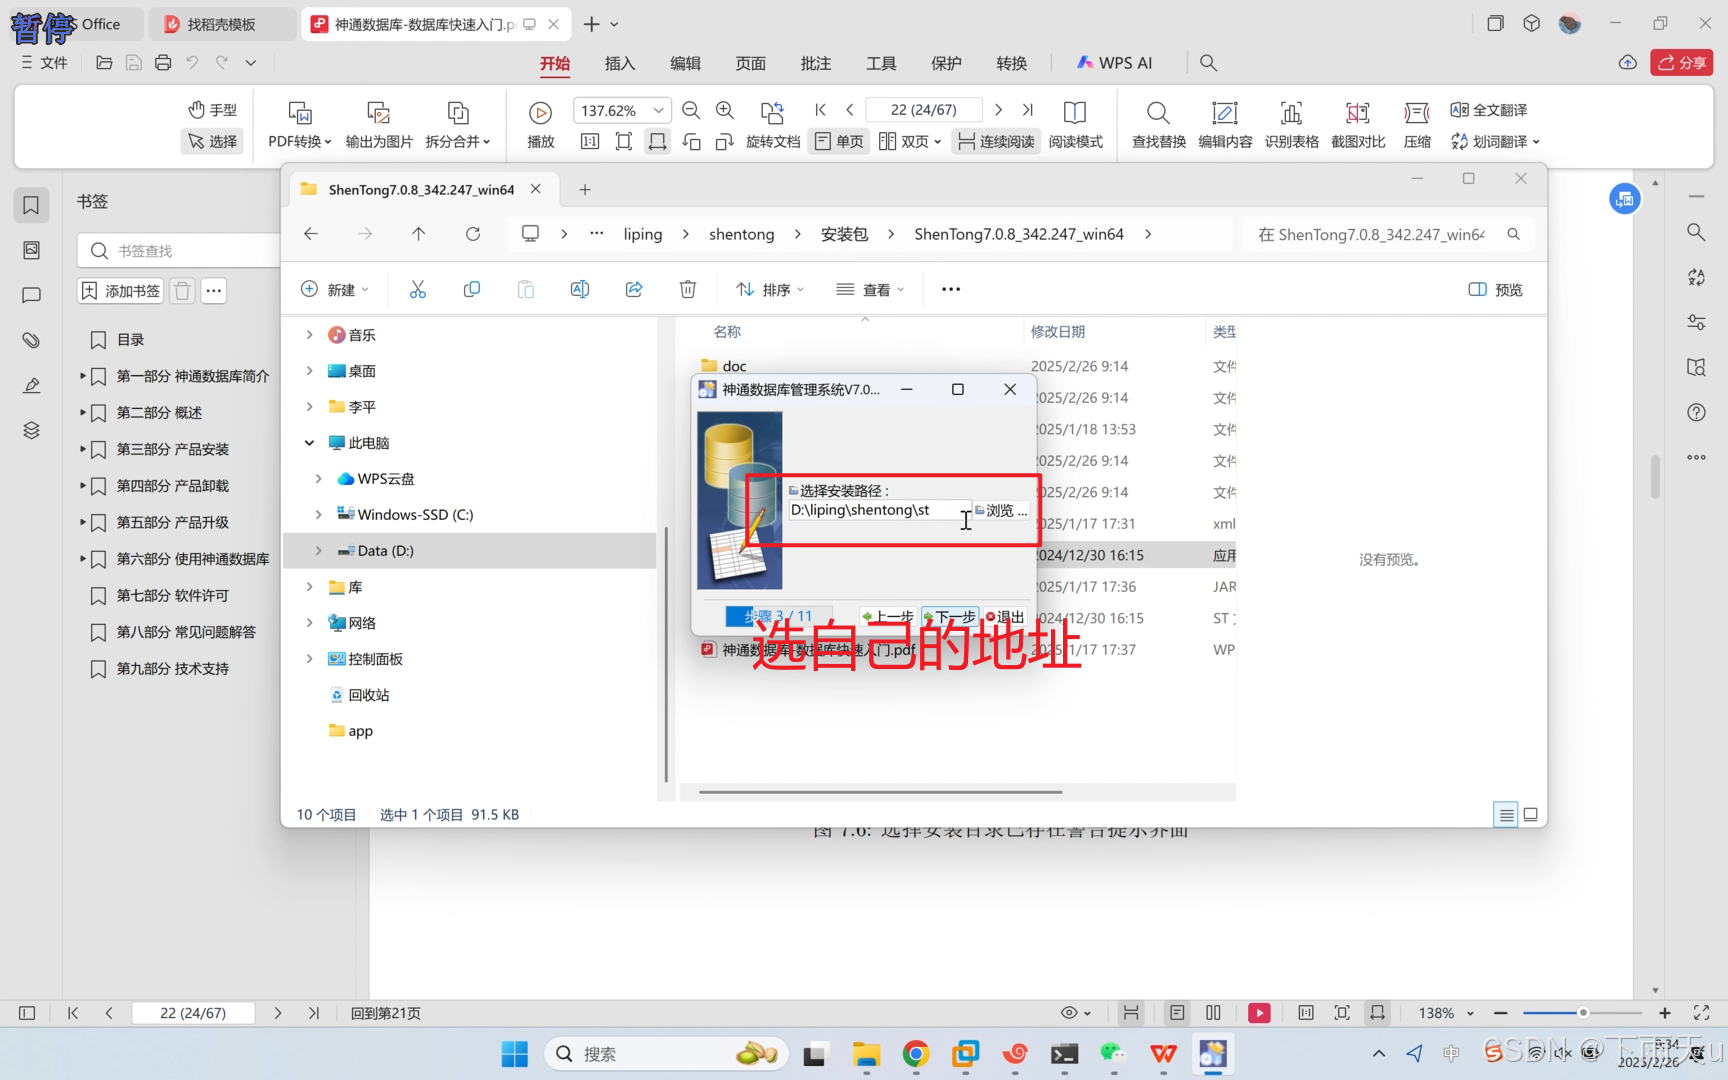The height and width of the screenshot is (1080, 1728).
Task: Adjust the zoom slider at bottom right
Action: [x=1582, y=1013]
